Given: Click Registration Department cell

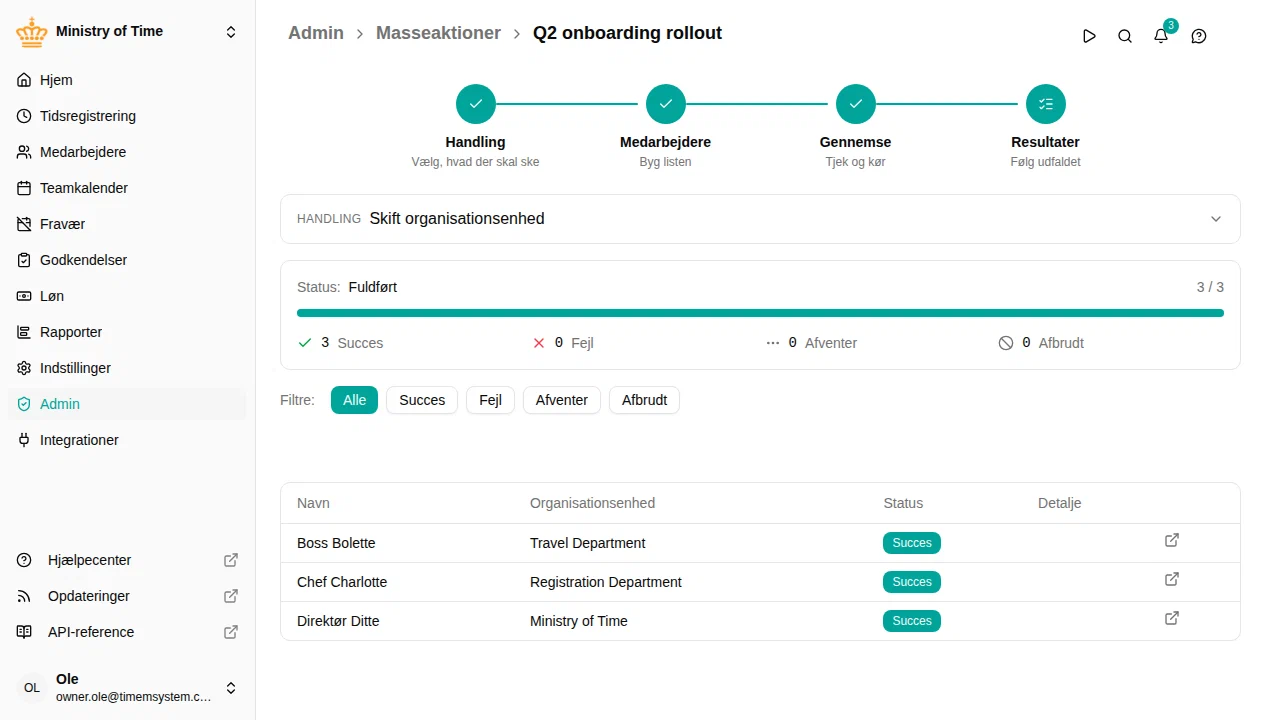Looking at the screenshot, I should click(x=606, y=582).
